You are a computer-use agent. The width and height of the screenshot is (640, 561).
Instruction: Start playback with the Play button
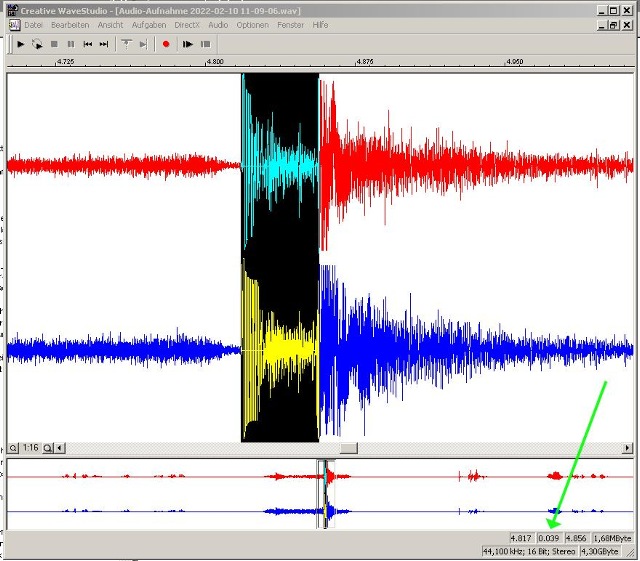(20, 44)
